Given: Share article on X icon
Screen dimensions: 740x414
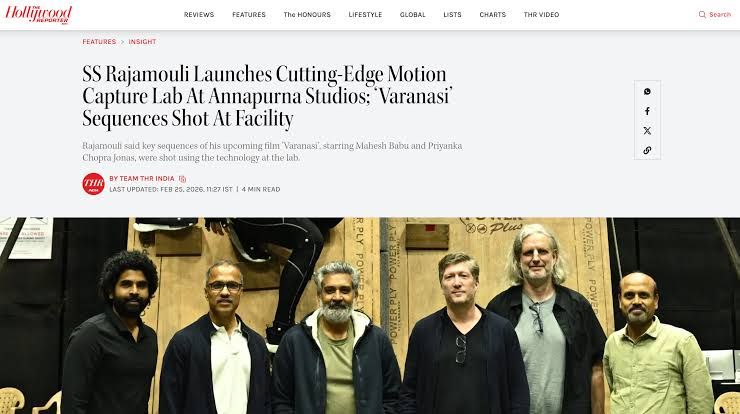Looking at the screenshot, I should click(647, 131).
